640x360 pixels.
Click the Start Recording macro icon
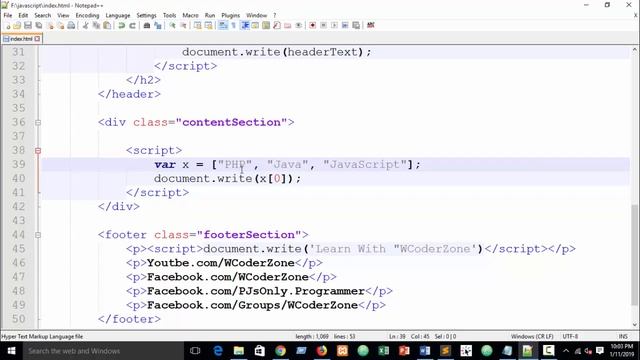coord(312,25)
